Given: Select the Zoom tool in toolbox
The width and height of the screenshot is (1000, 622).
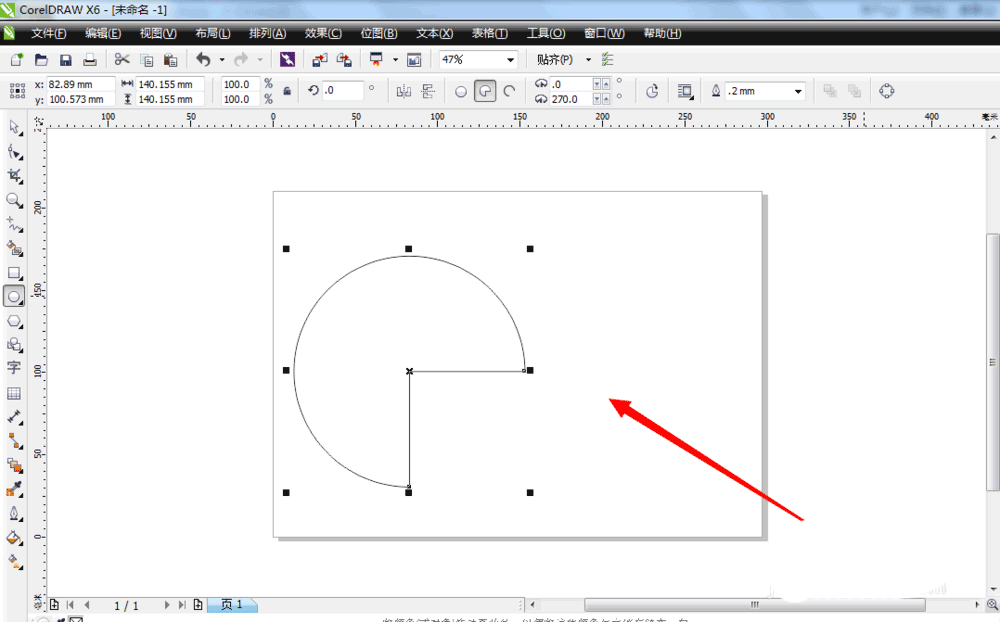Looking at the screenshot, I should [x=15, y=201].
